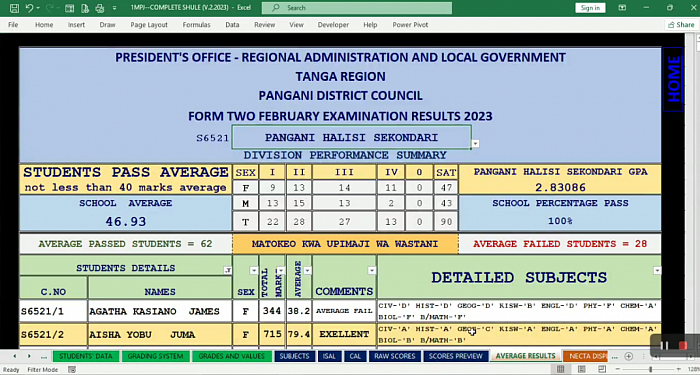
Task: Open the Developer ribbon tab
Action: pyautogui.click(x=333, y=25)
